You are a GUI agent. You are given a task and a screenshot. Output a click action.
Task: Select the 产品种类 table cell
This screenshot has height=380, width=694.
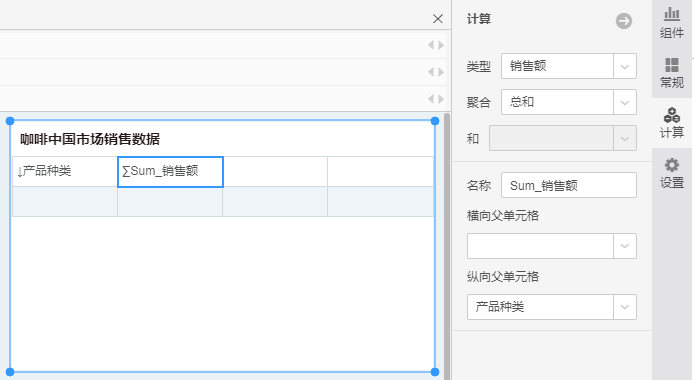[65, 171]
